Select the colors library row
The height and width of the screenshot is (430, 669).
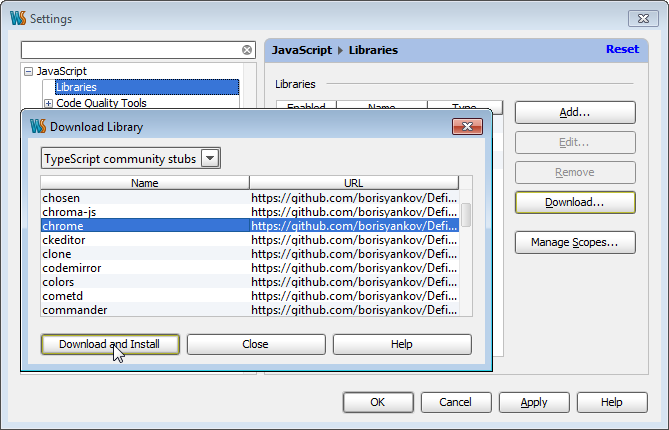tap(250, 282)
